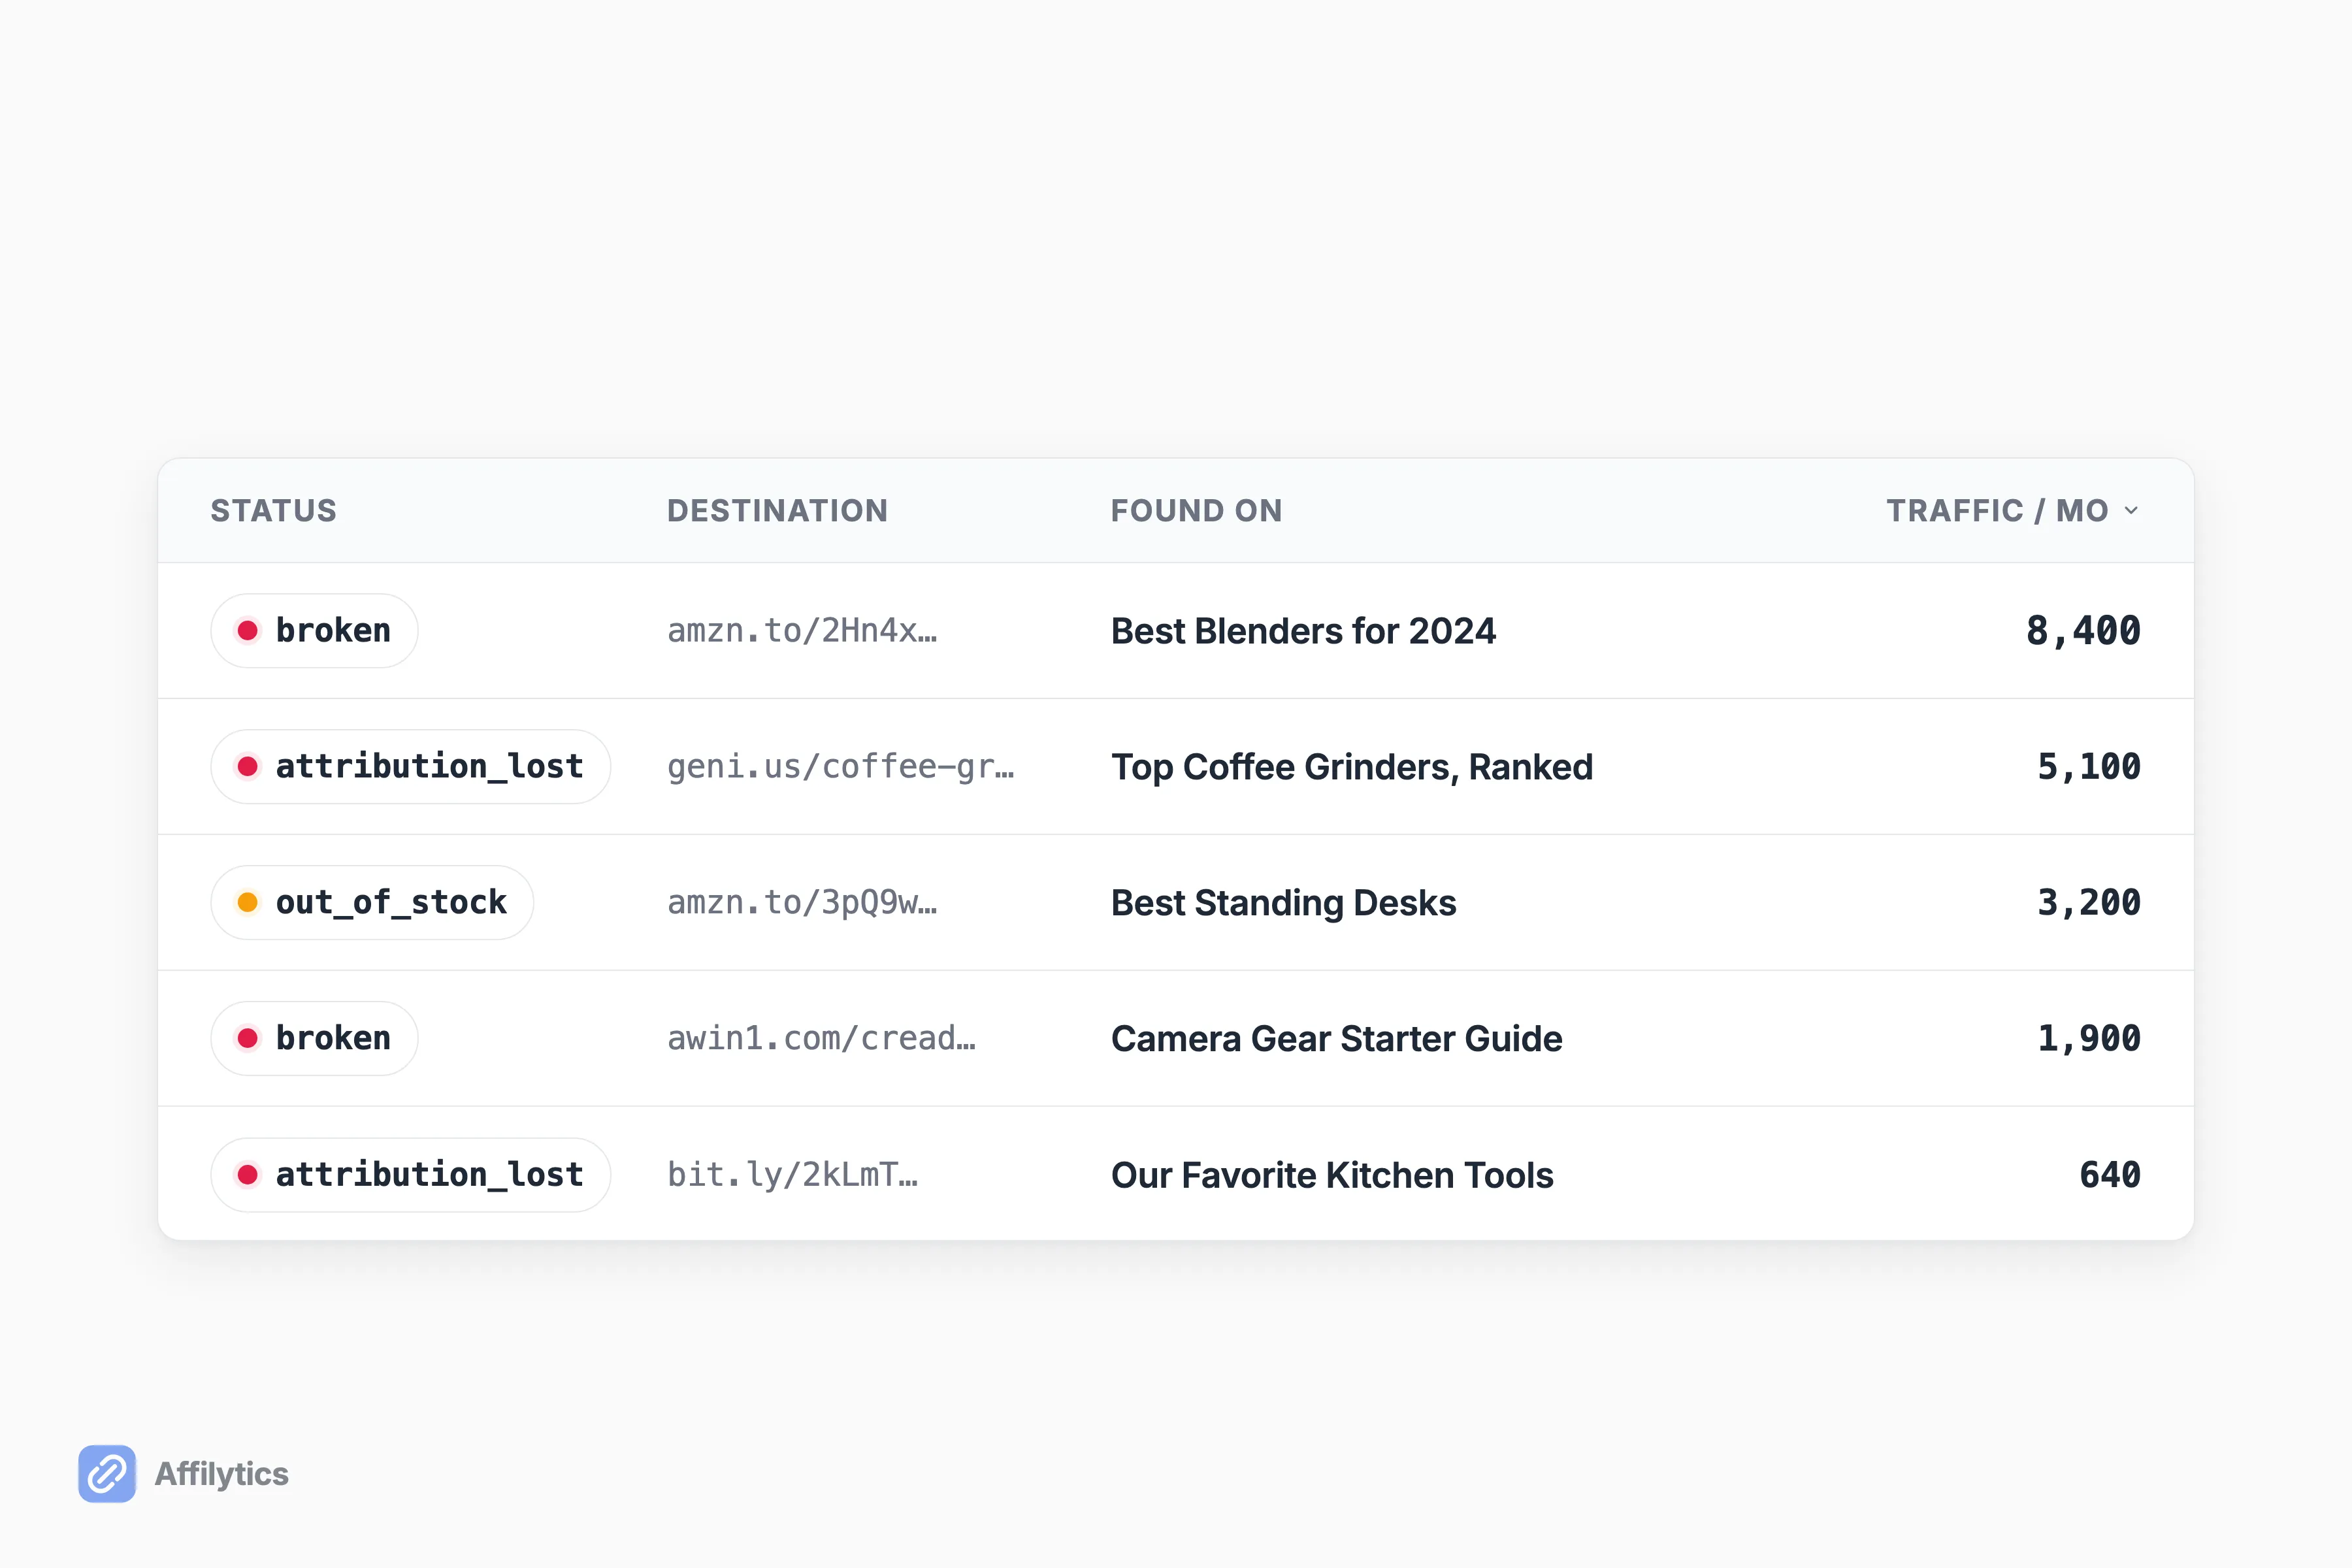This screenshot has width=2352, height=1568.
Task: Open the geni.us/coffee-gr… destination link
Action: click(x=841, y=767)
